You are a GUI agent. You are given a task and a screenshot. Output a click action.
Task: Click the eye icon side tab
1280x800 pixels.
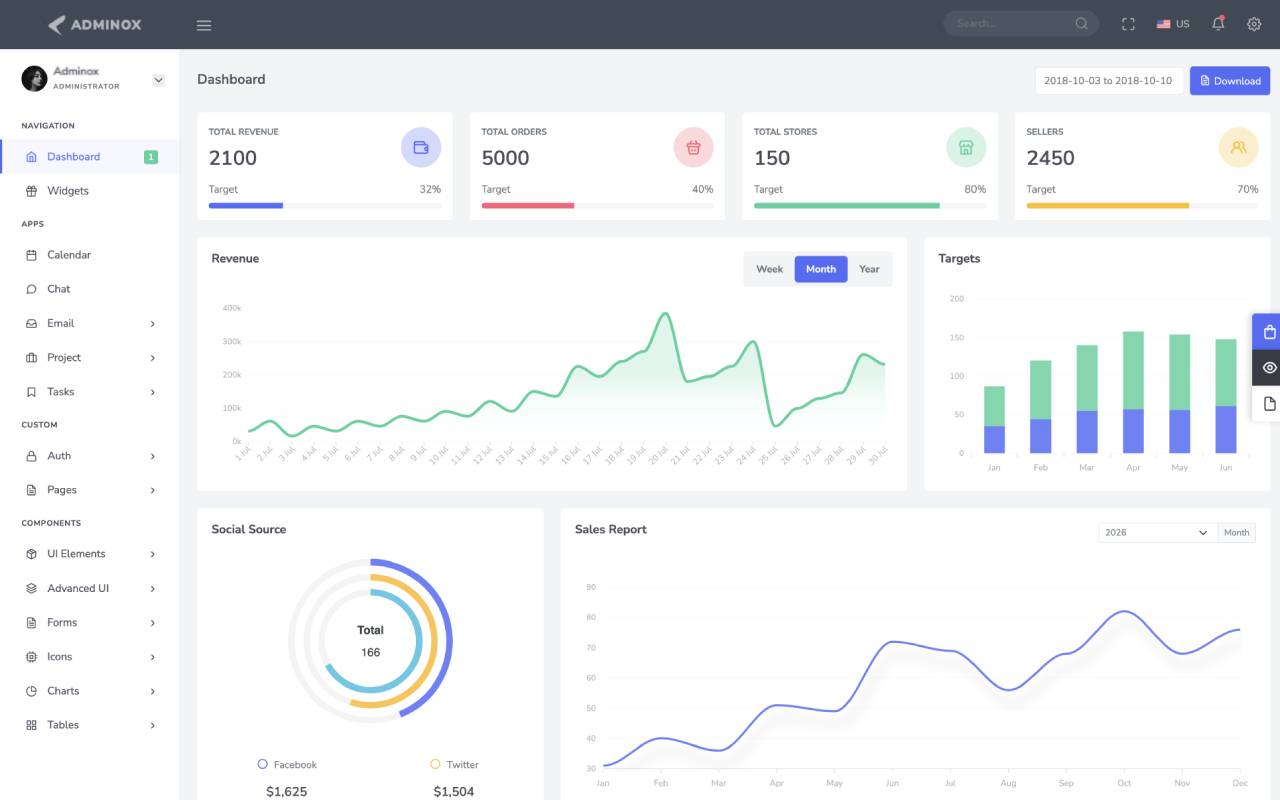1270,368
